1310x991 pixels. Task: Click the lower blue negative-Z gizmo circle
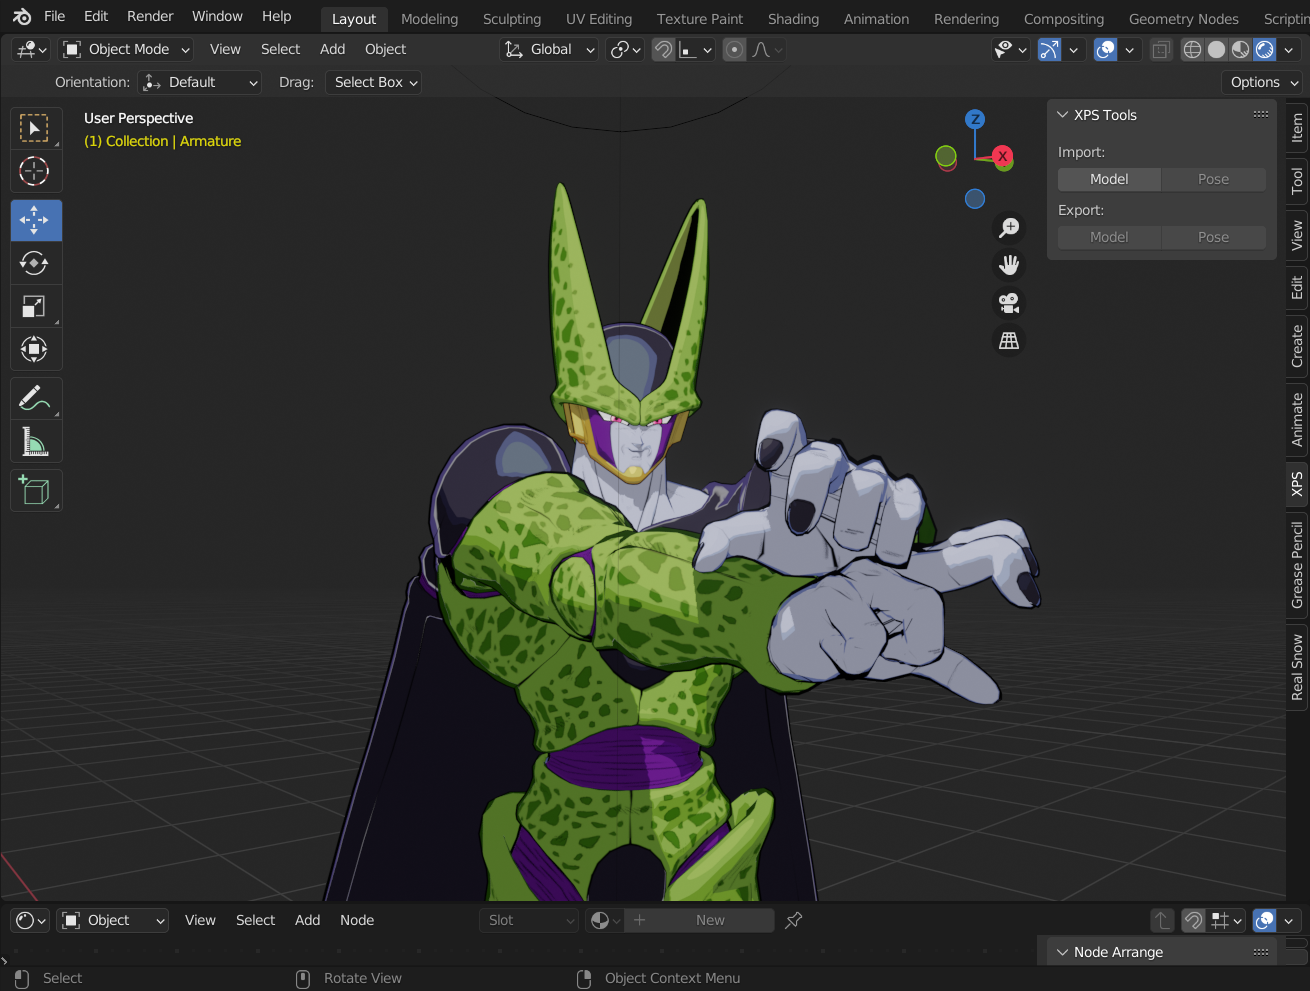point(975,199)
